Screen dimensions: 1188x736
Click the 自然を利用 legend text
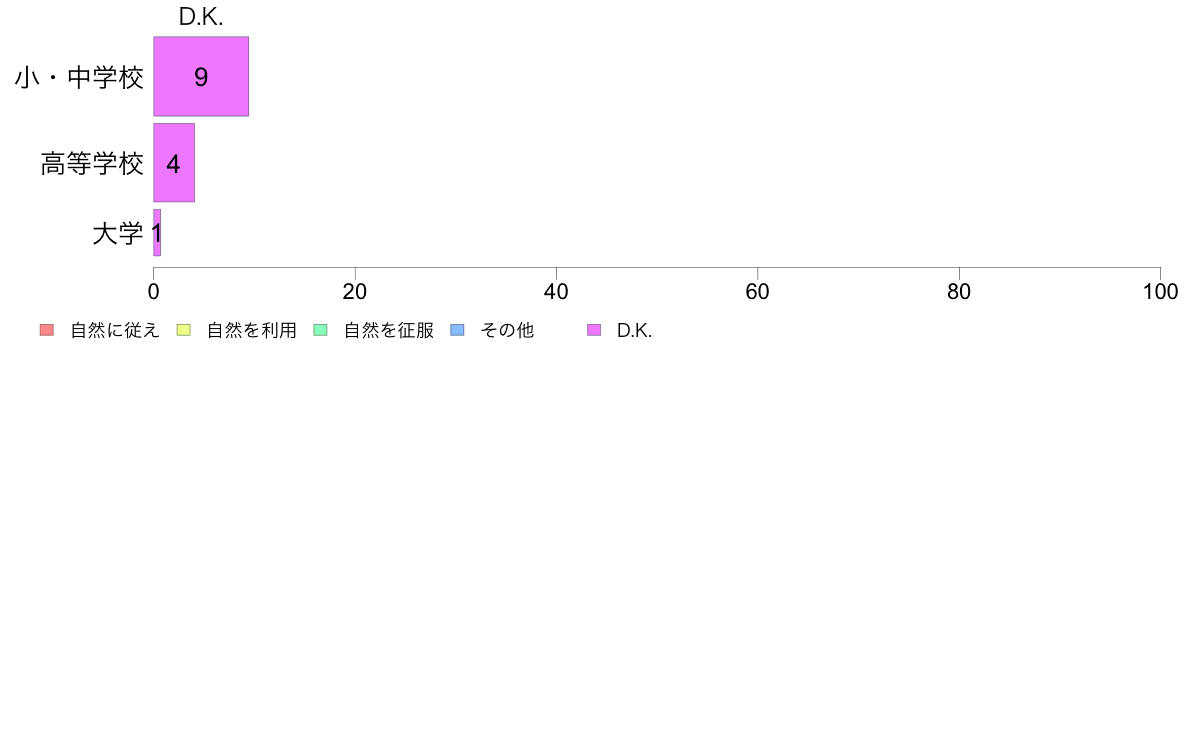click(x=252, y=330)
